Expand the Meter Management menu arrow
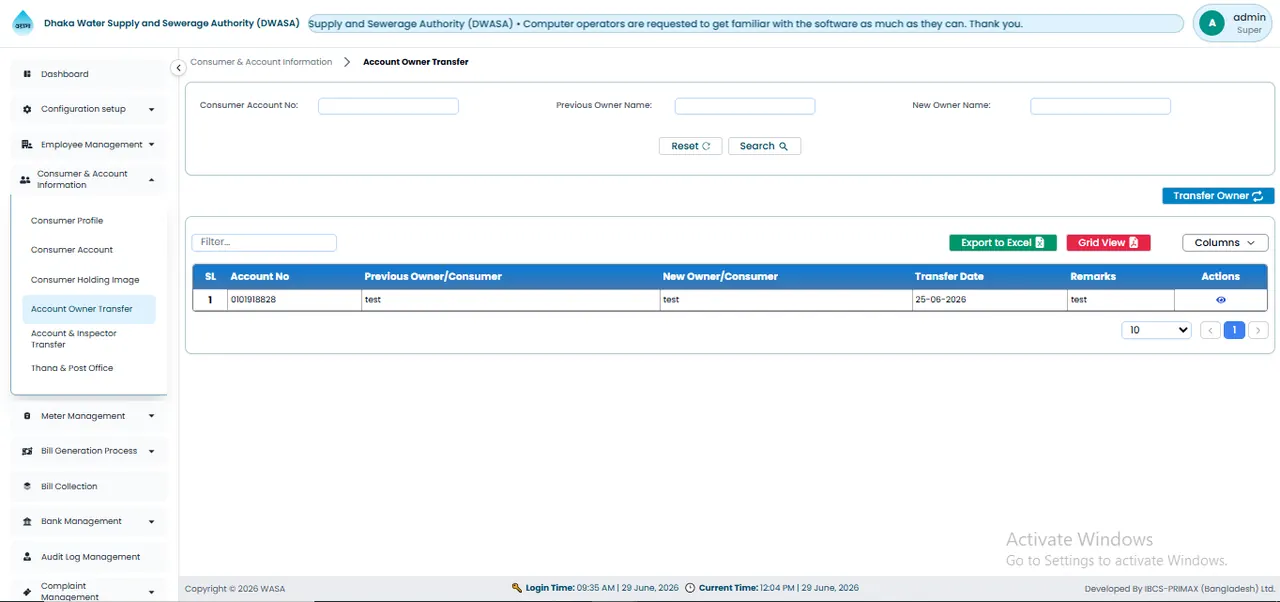The height and width of the screenshot is (602, 1280). point(151,416)
